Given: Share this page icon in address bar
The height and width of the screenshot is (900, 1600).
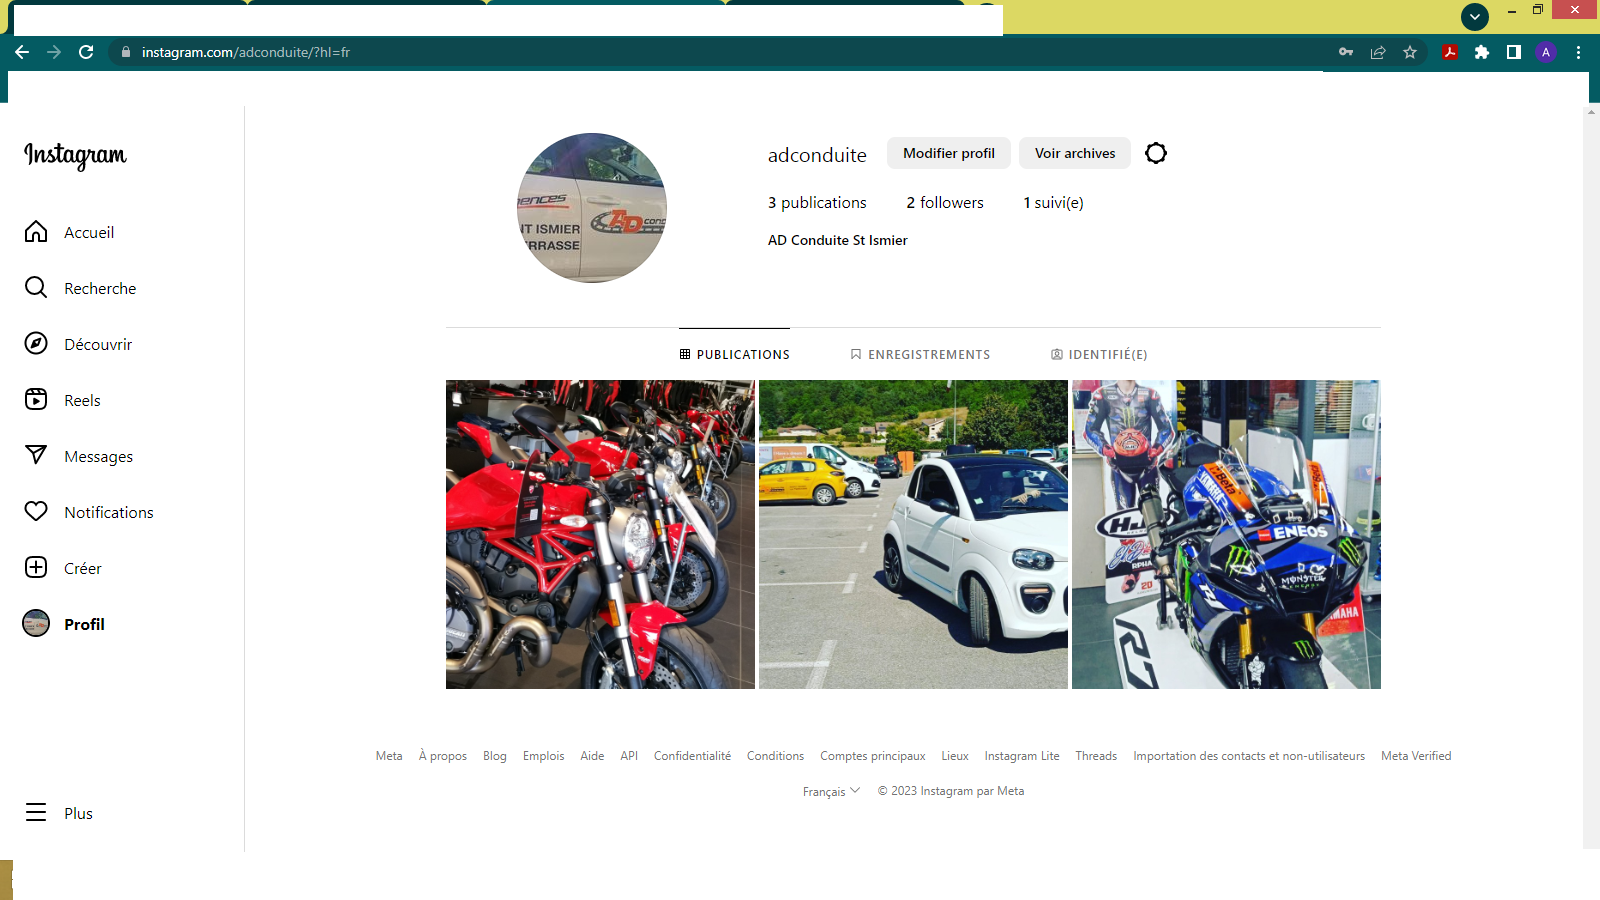Looking at the screenshot, I should (1378, 52).
